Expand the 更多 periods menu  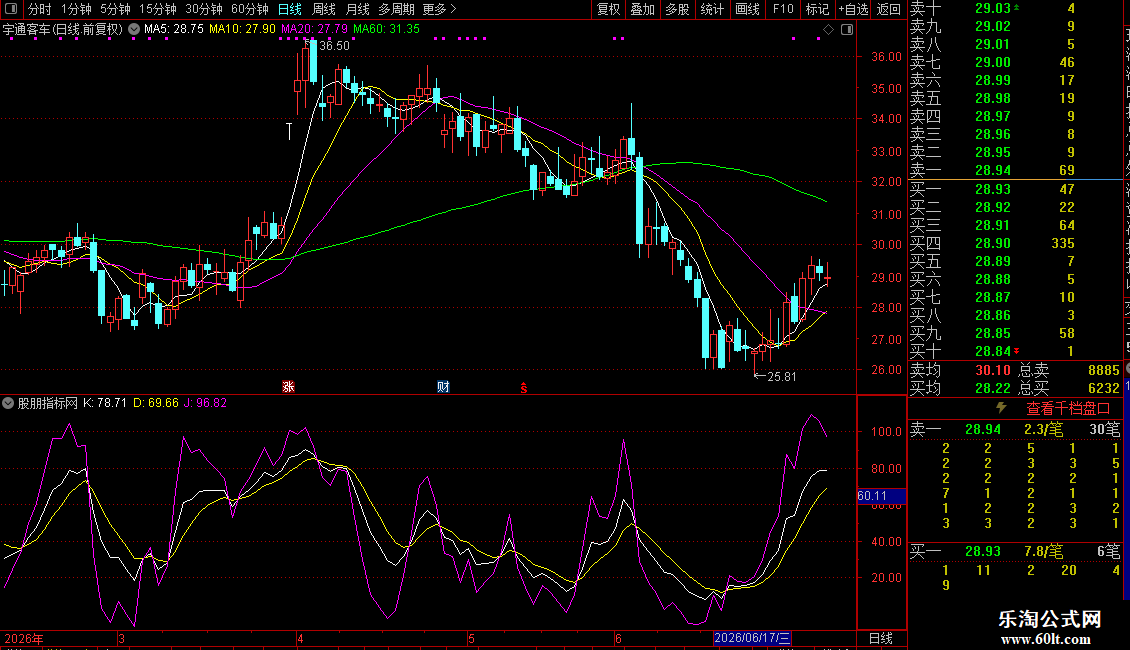(x=439, y=9)
